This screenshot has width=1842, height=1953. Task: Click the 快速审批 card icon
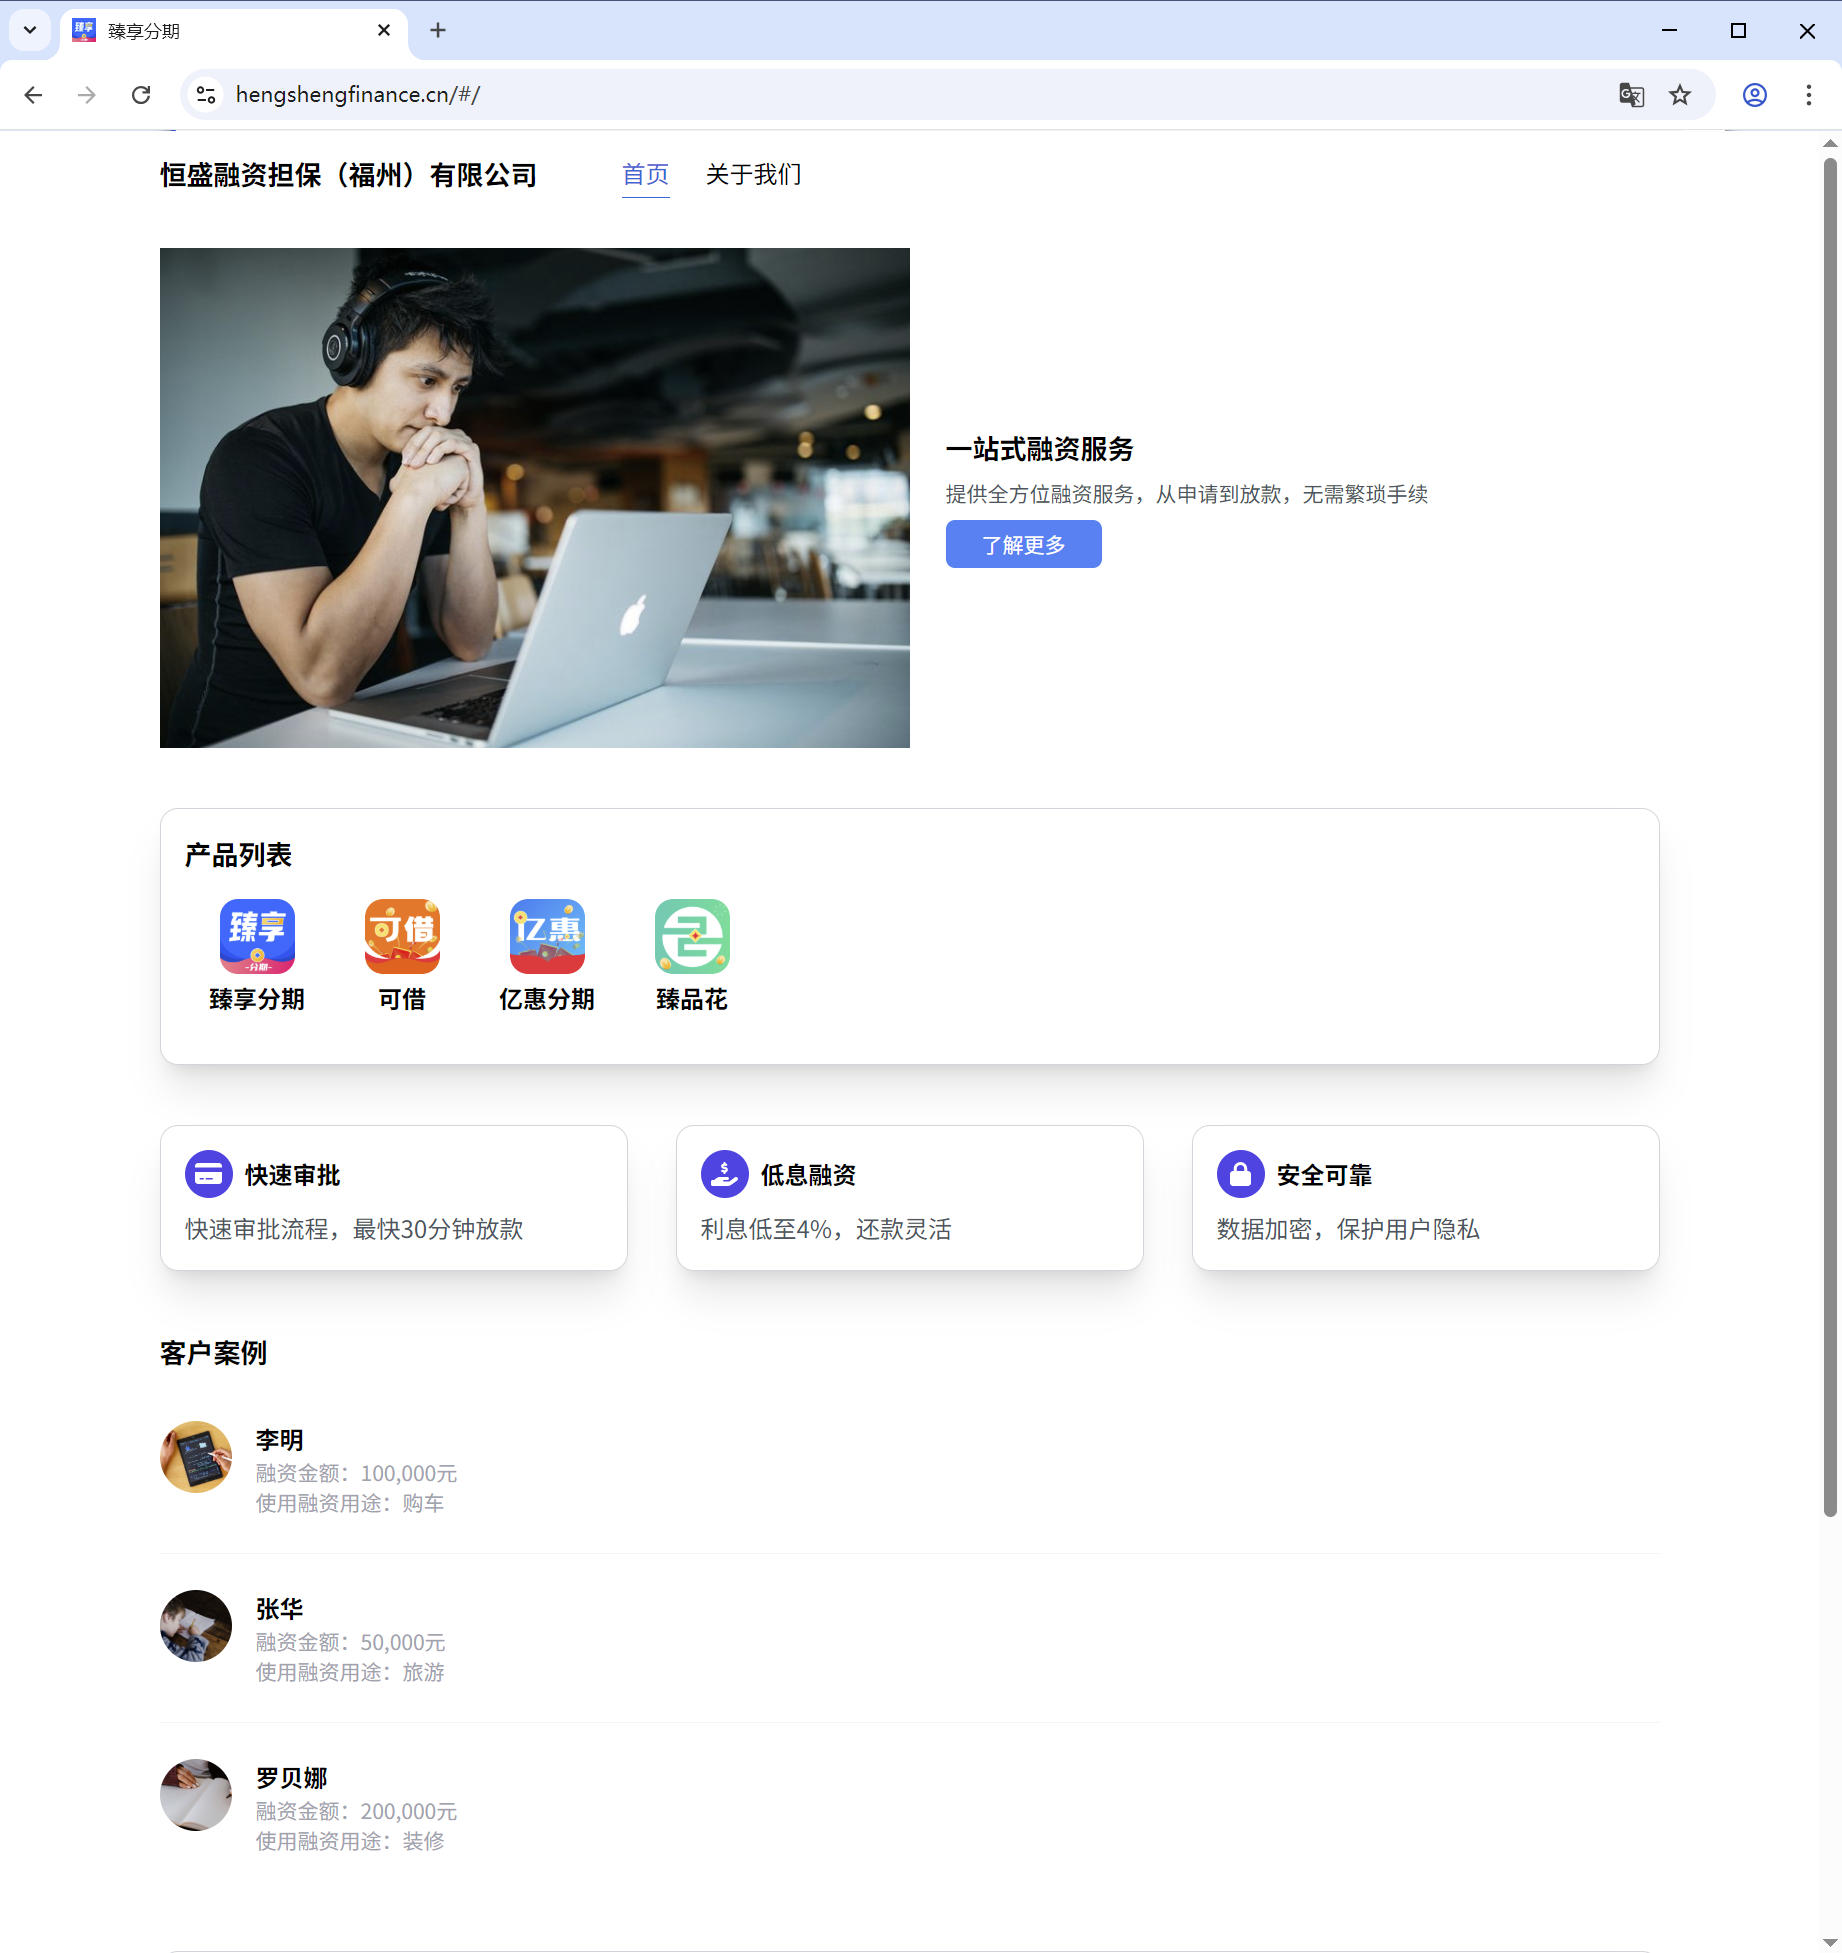(x=209, y=1174)
